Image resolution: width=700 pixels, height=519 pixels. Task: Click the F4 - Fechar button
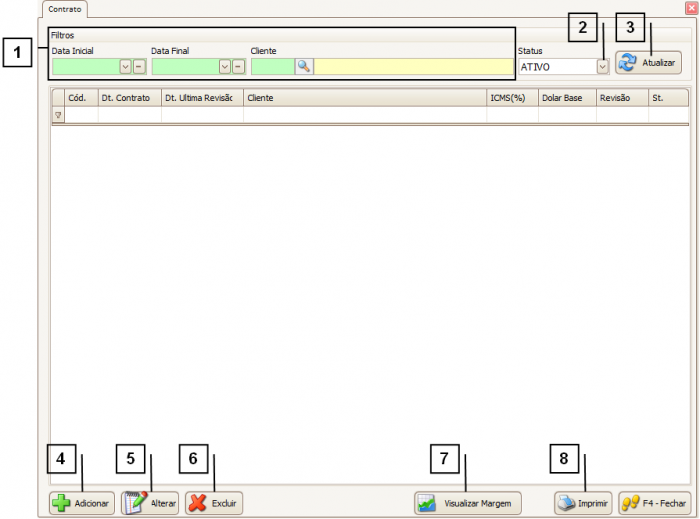point(654,503)
